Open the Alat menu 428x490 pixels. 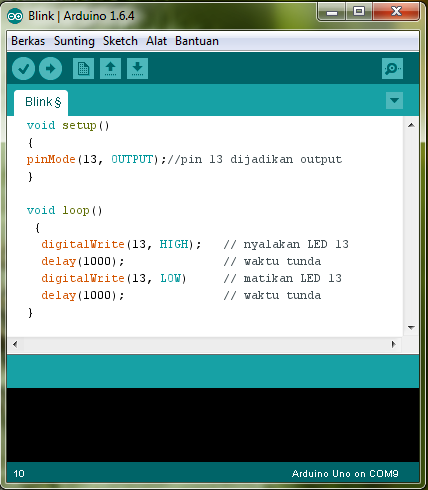coord(156,41)
